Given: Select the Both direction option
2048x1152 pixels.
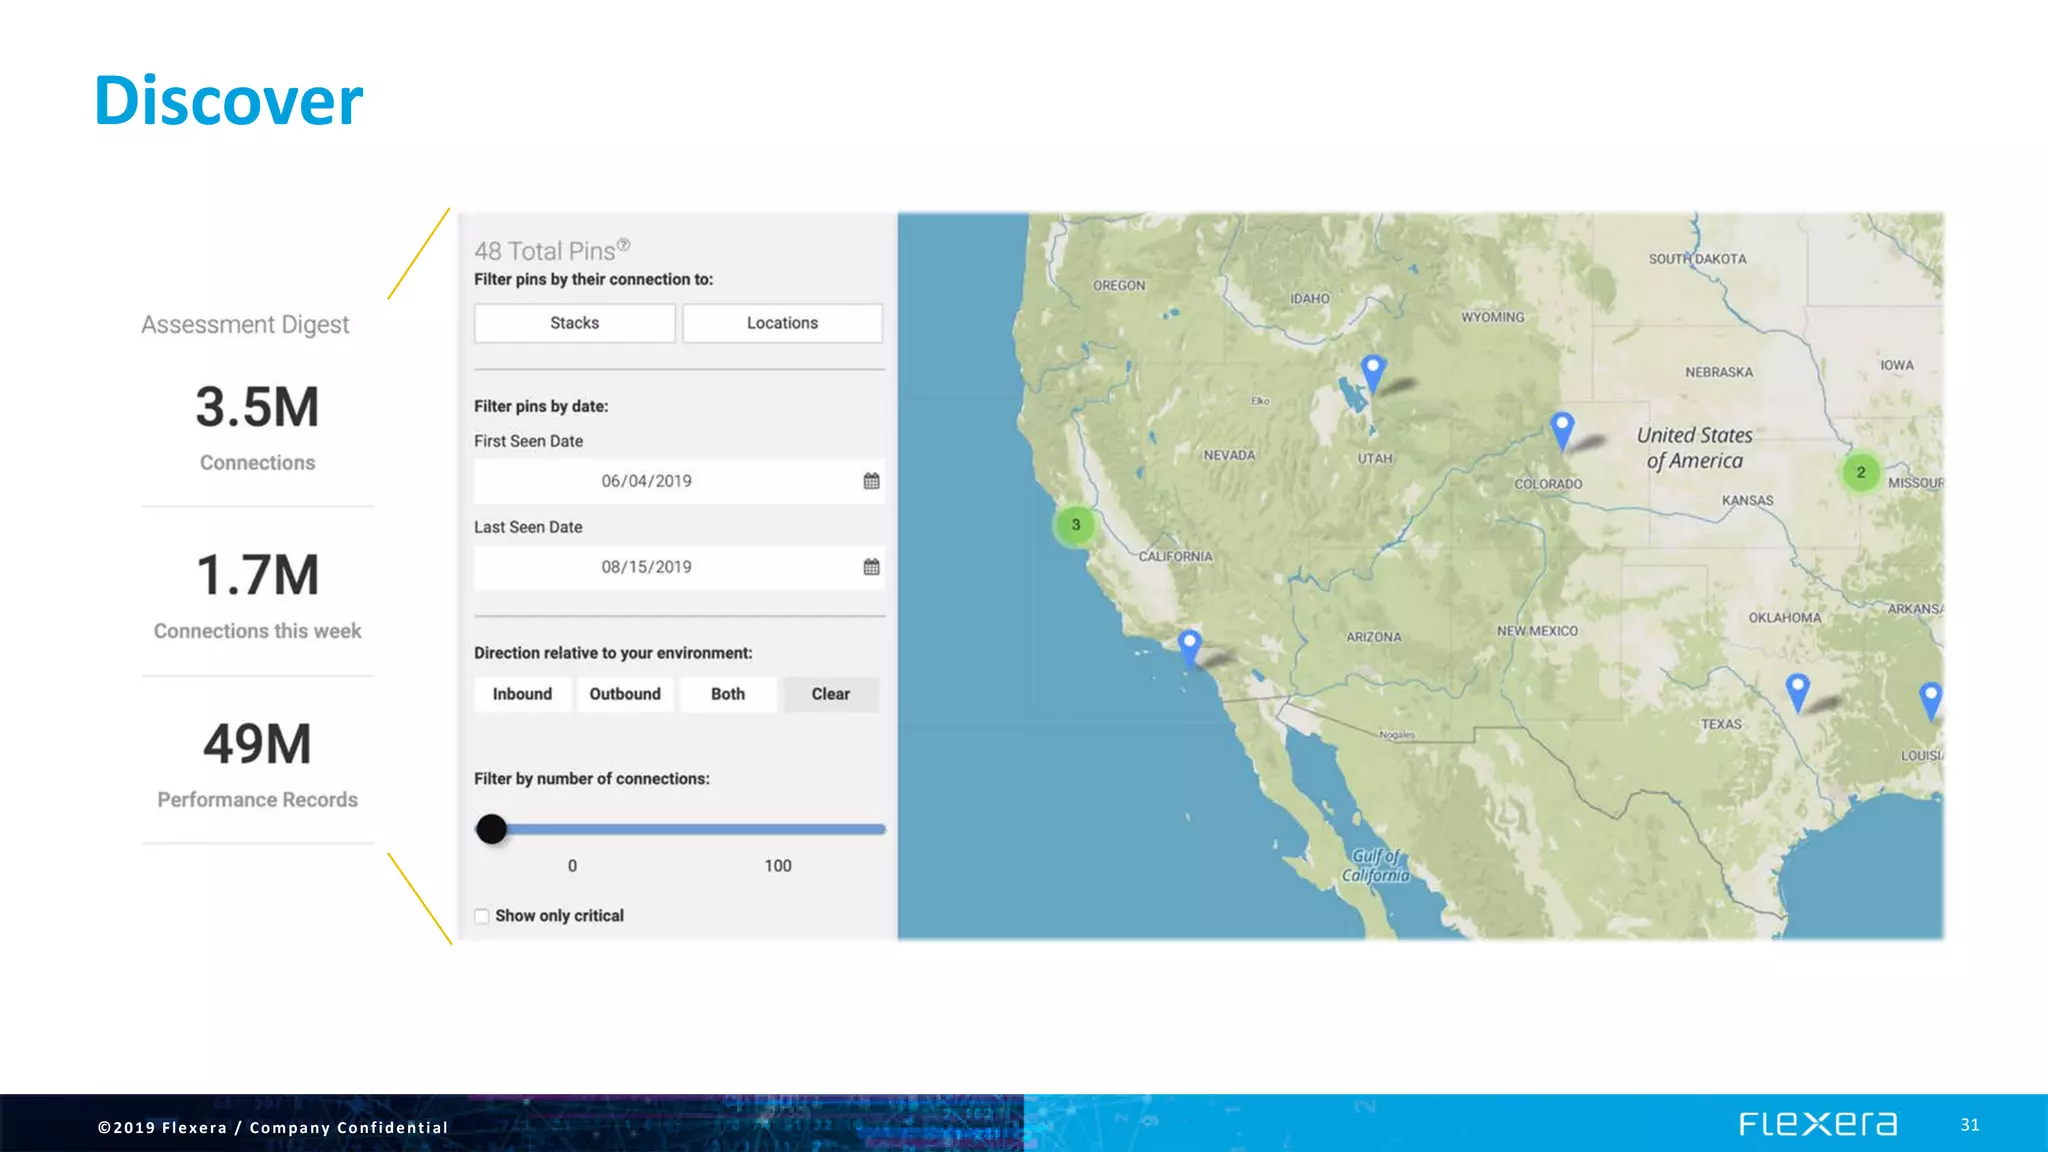Looking at the screenshot, I should pos(728,694).
